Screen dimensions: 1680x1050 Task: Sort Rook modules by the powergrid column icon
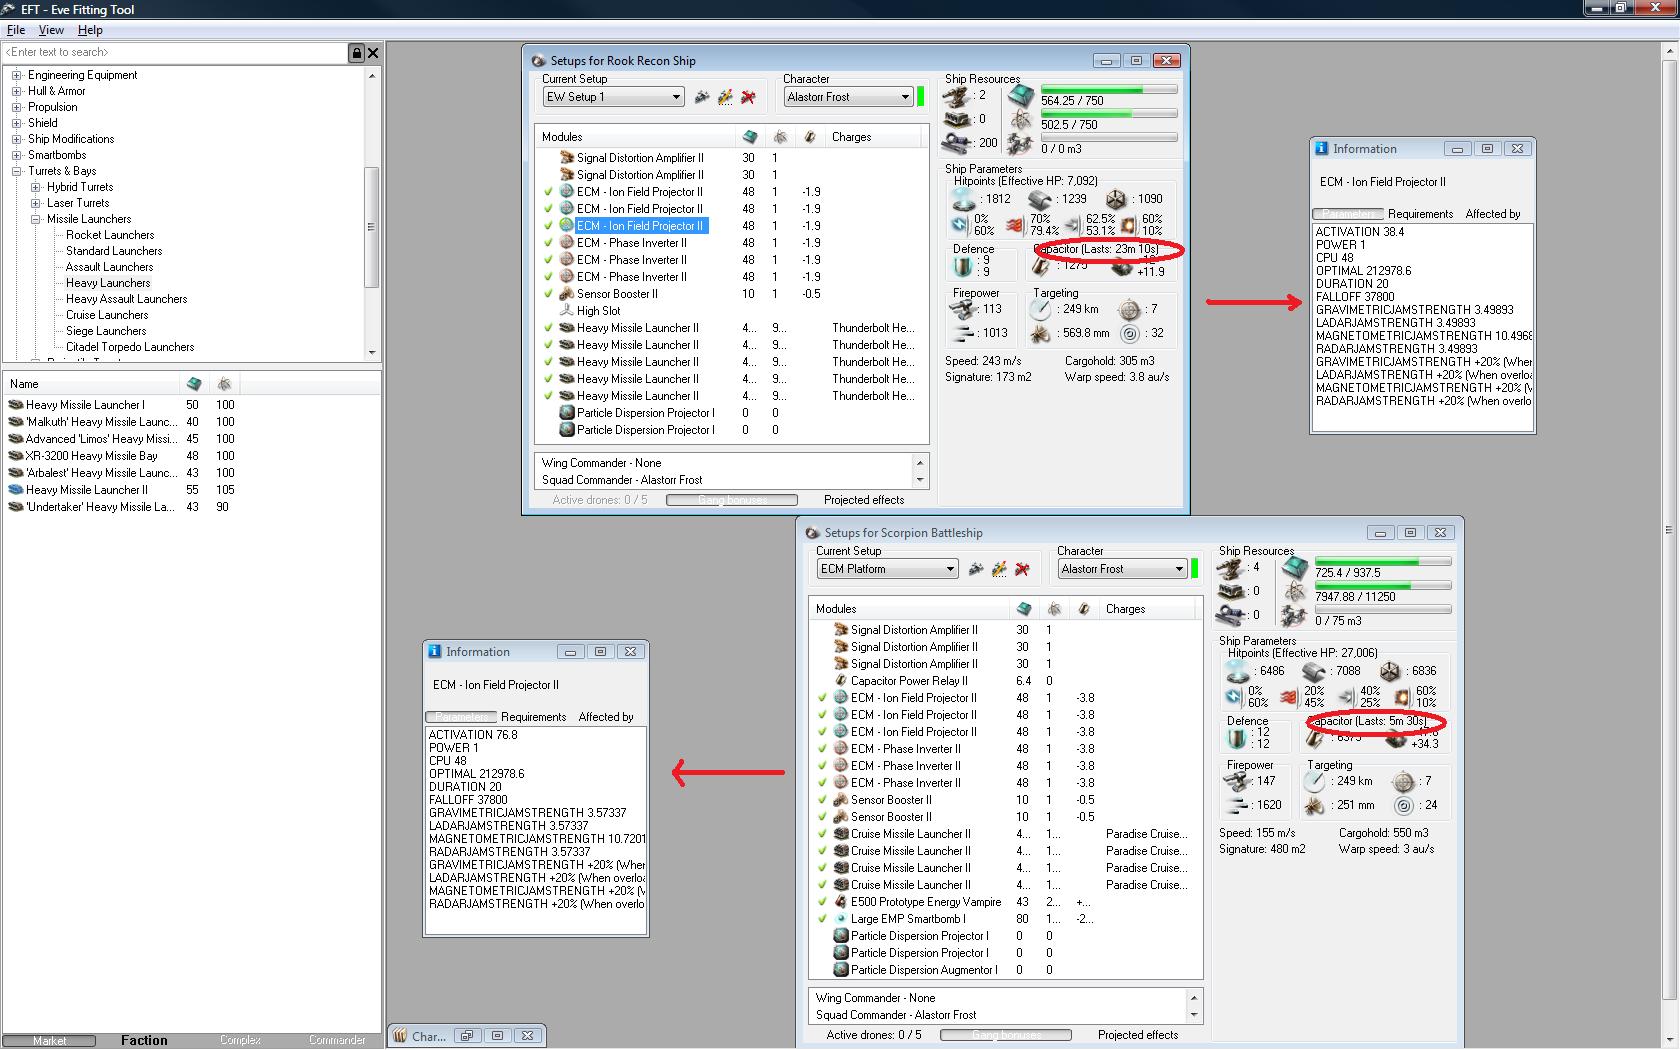[x=780, y=137]
